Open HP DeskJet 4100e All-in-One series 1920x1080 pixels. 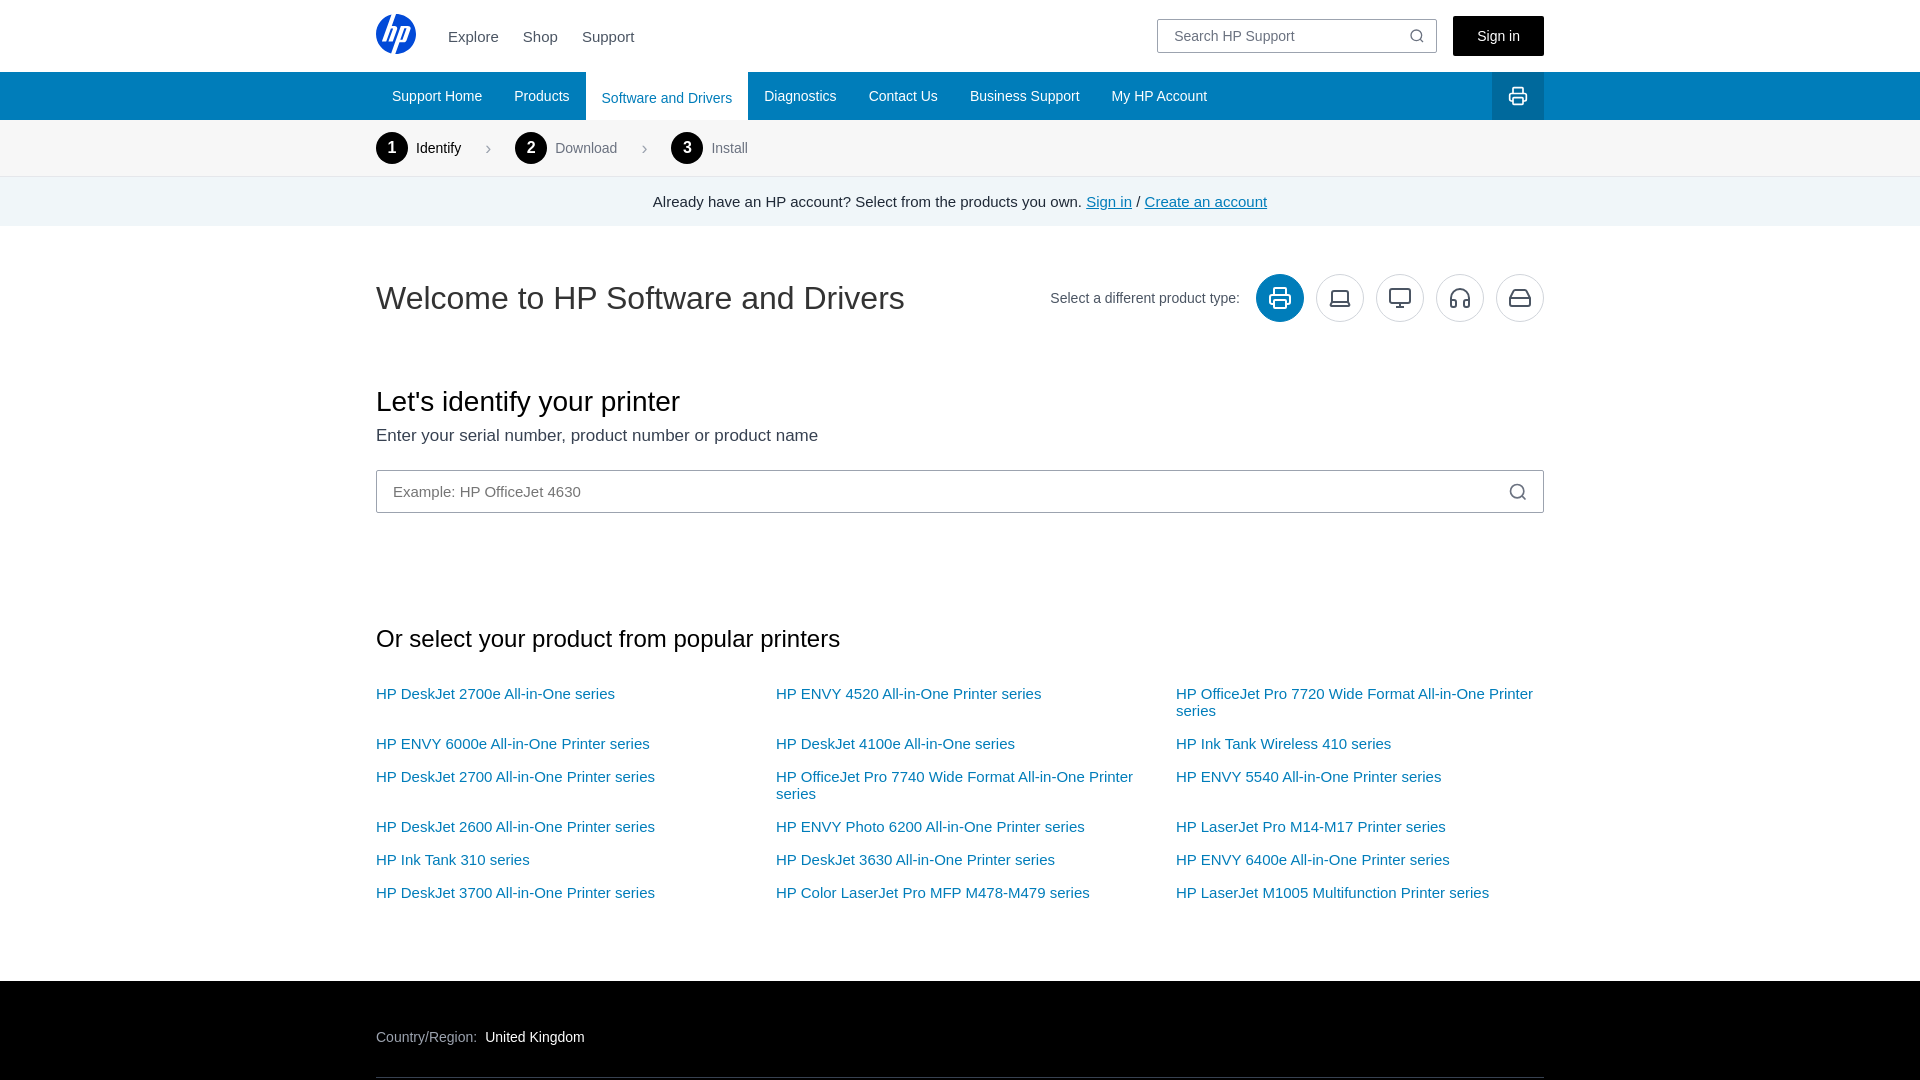pyautogui.click(x=896, y=744)
